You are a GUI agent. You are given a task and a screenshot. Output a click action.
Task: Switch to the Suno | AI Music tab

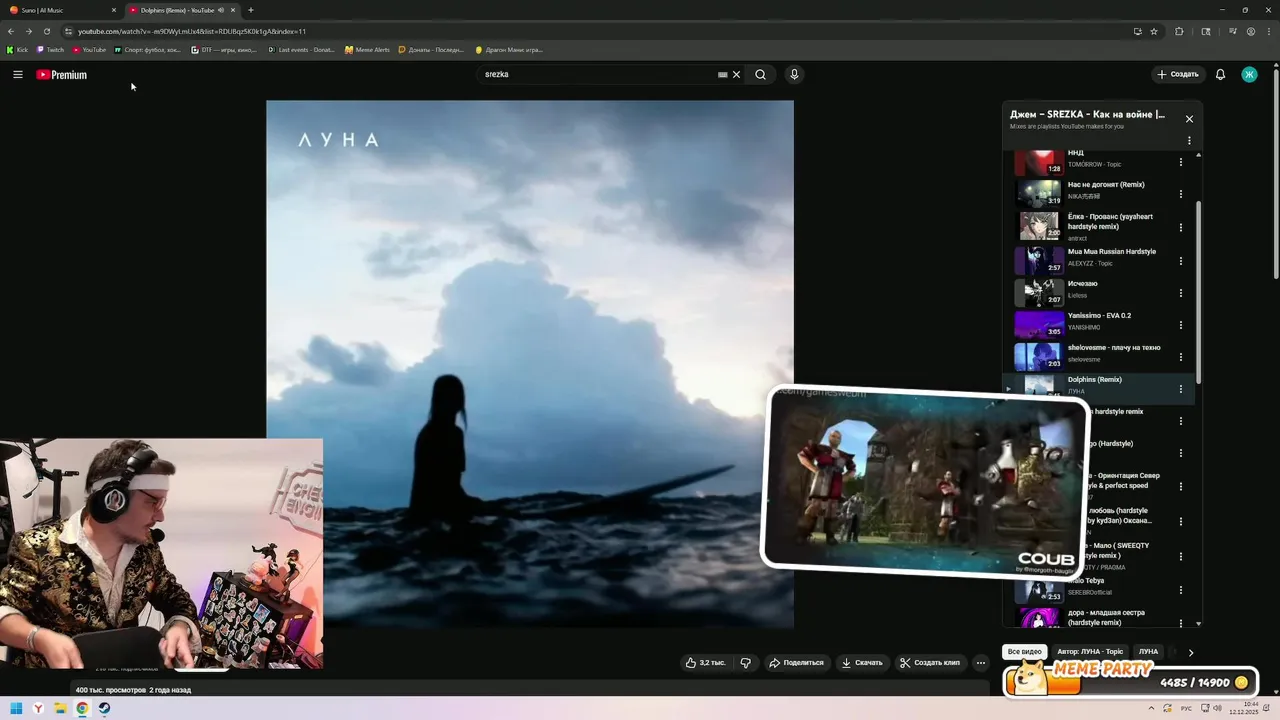pyautogui.click(x=62, y=10)
